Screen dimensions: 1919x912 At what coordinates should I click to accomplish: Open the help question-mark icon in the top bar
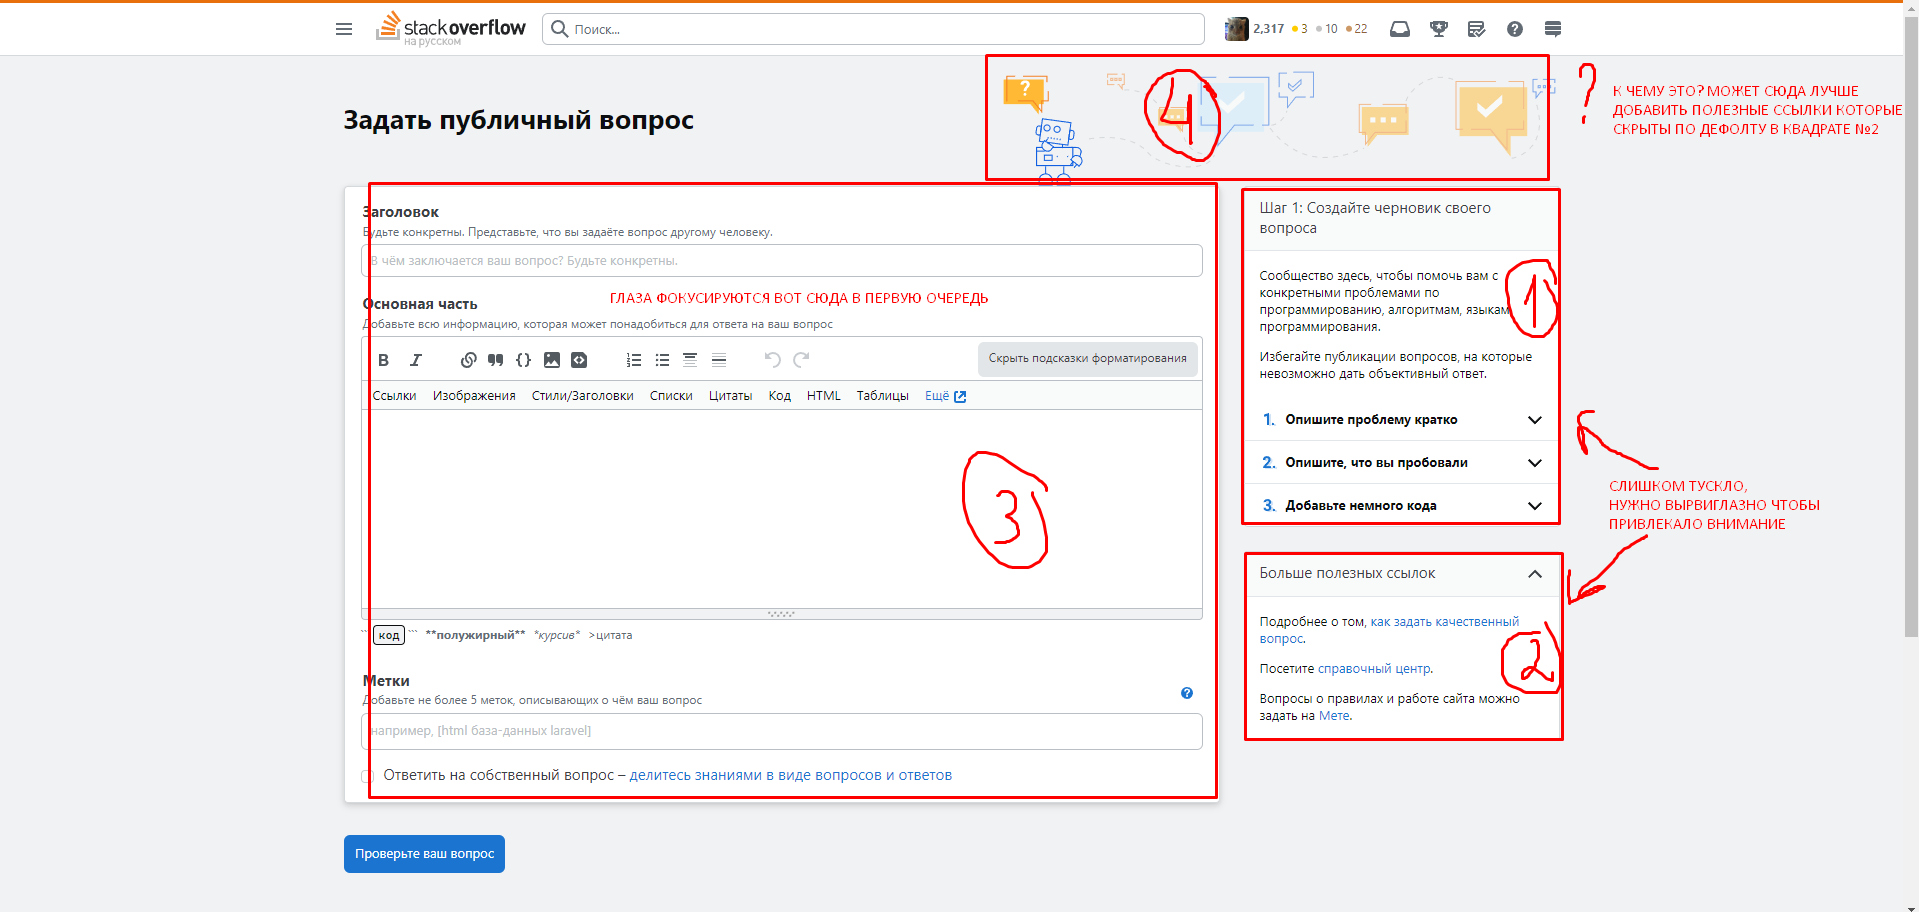click(1515, 29)
